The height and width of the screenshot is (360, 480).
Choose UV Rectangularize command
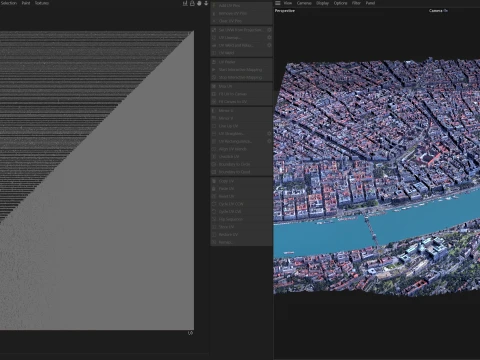tap(242, 141)
